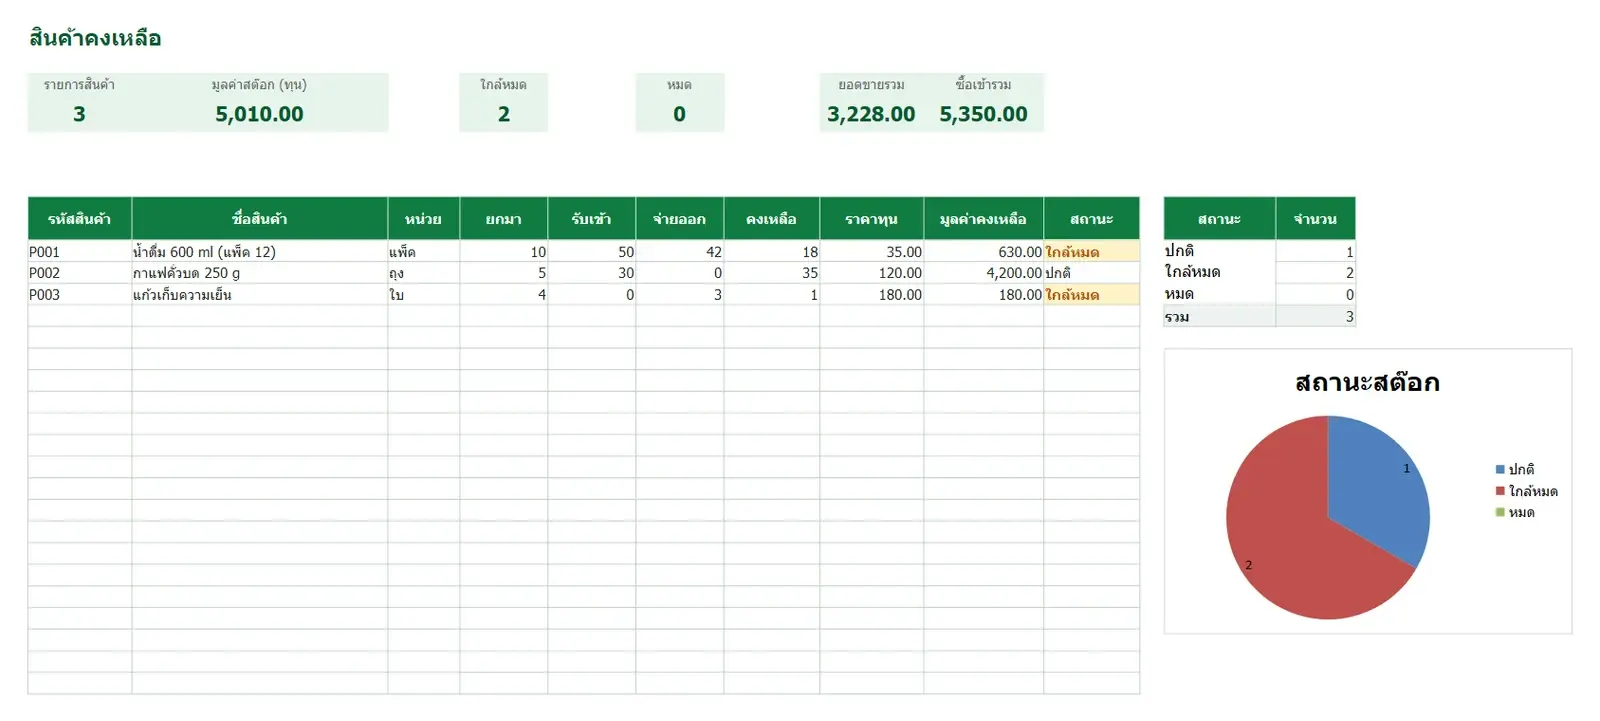Select total sales value 3,228.00
Viewport: 1600px width, 721px height.
[x=871, y=114]
